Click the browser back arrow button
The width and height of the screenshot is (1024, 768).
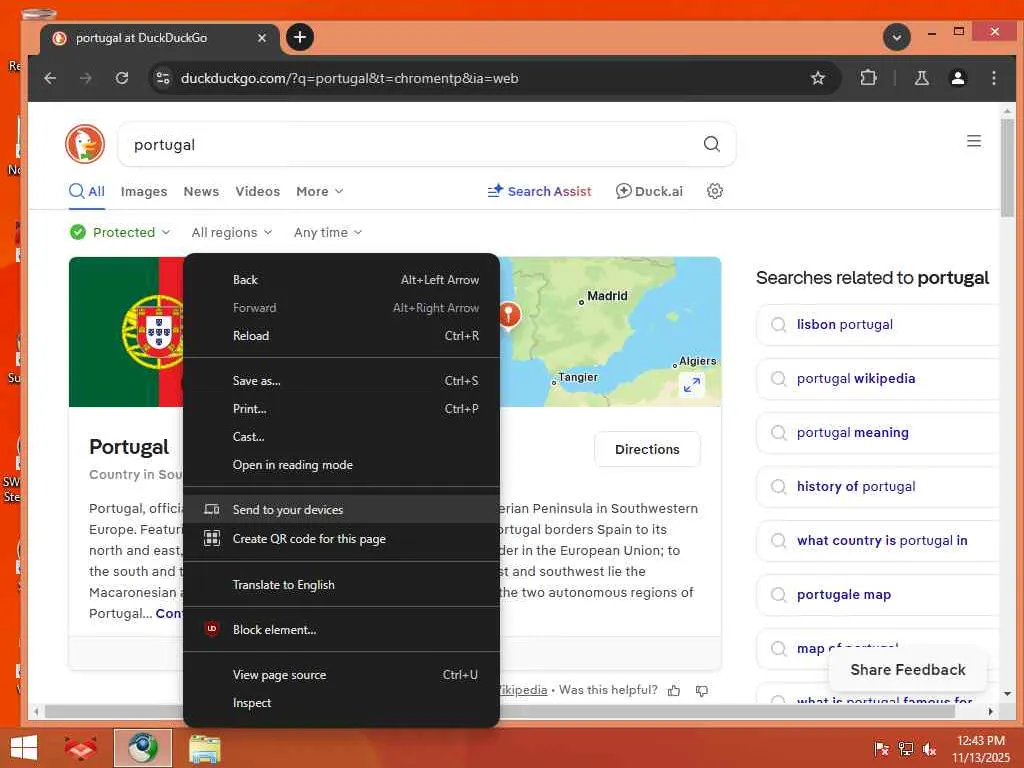pyautogui.click(x=50, y=78)
